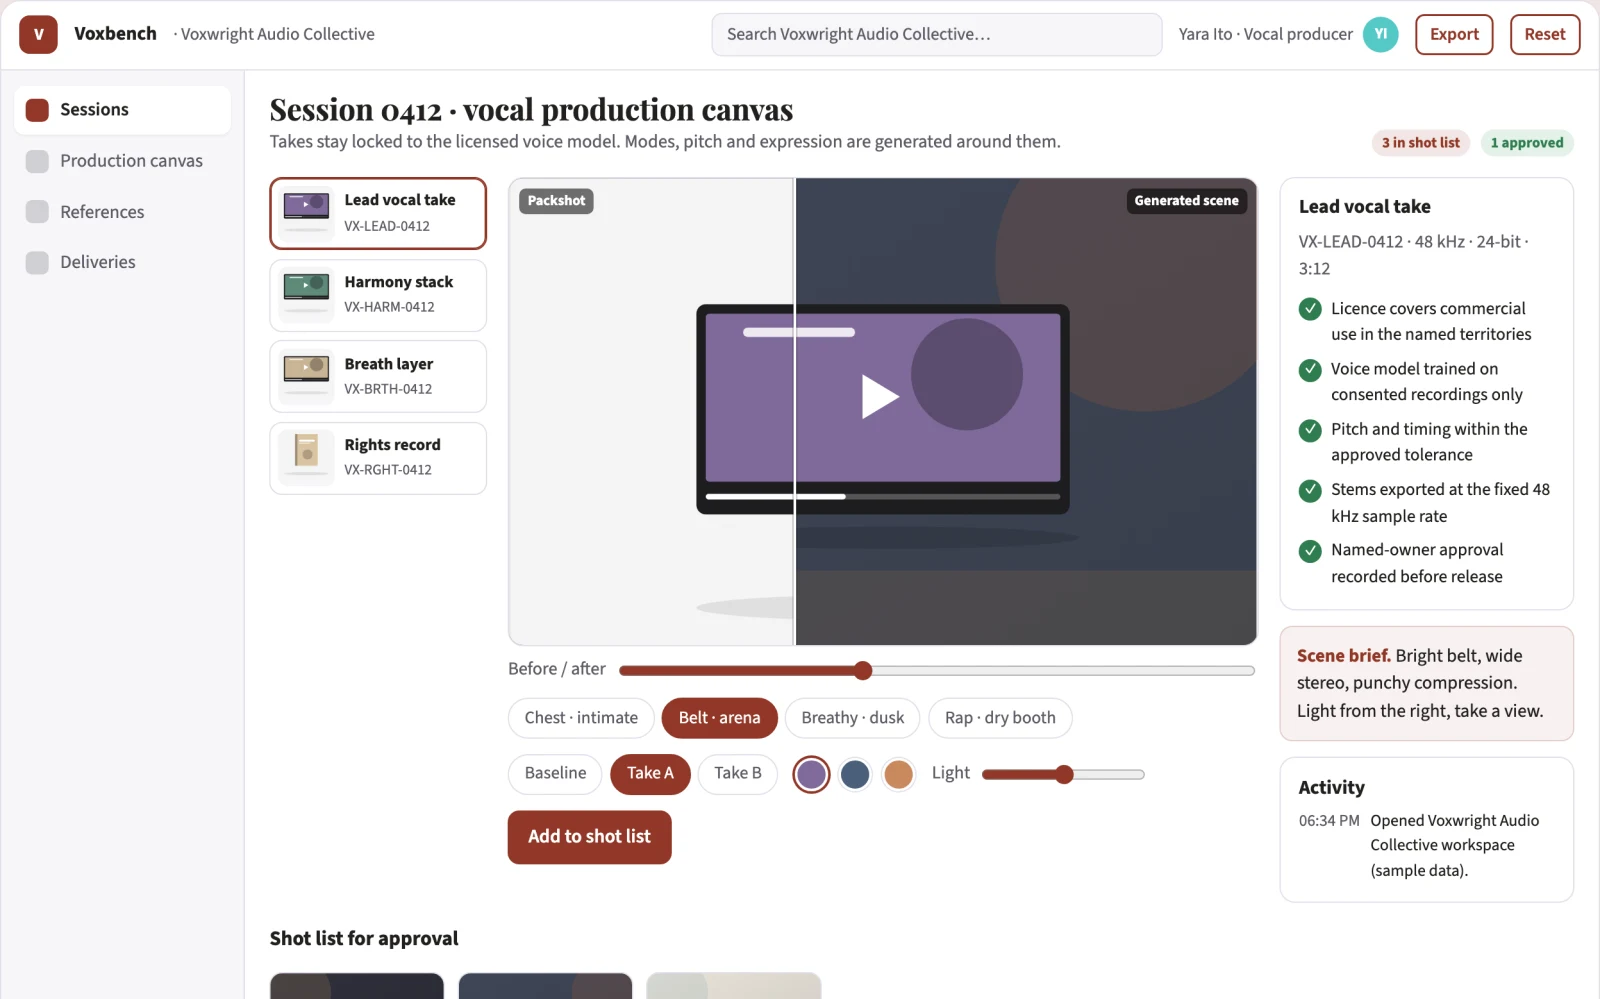Click the Sessions sidebar icon

pos(37,110)
